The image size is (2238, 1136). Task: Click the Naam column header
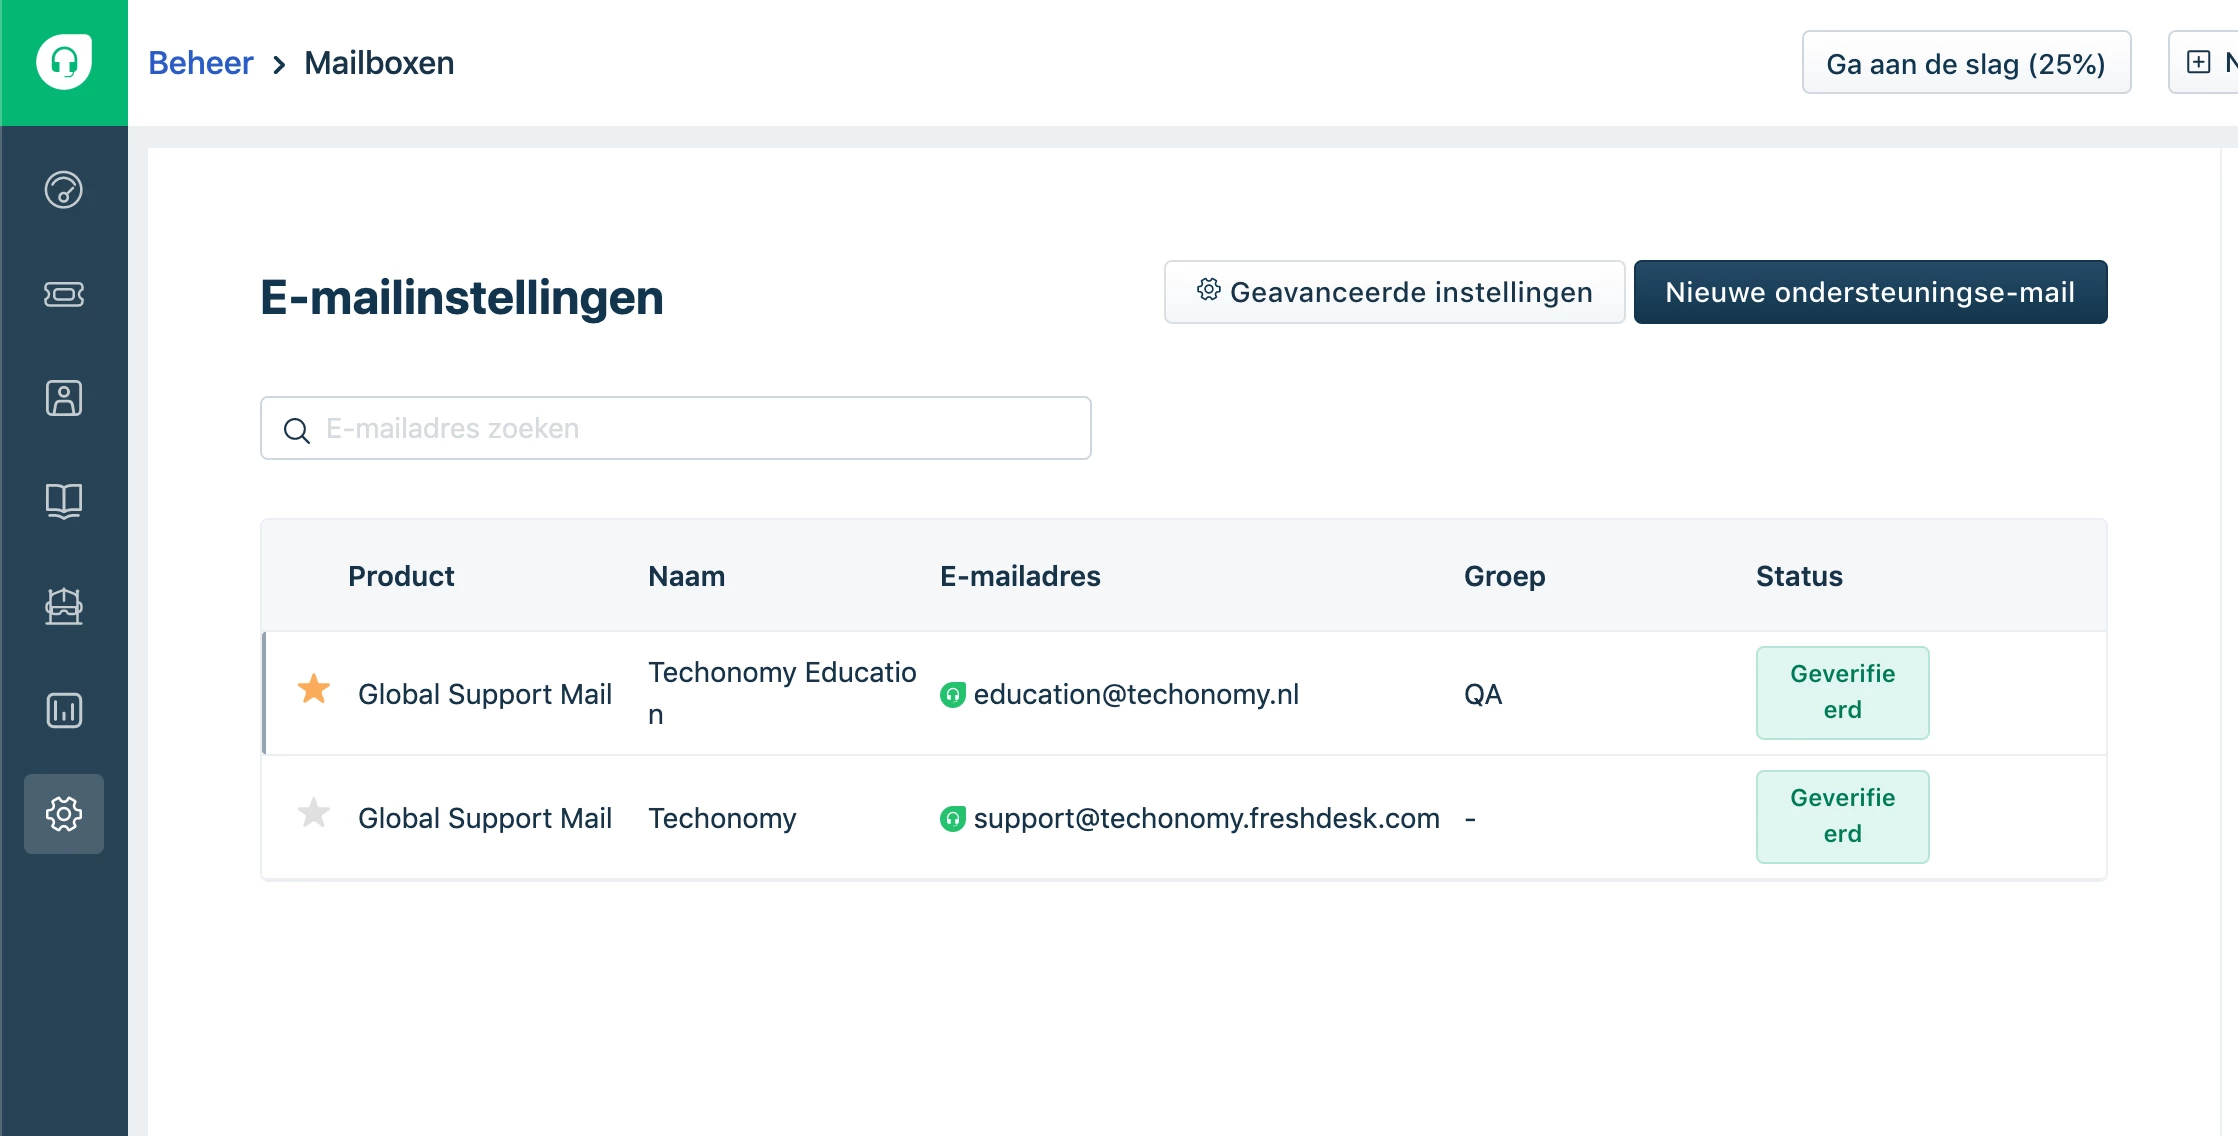(x=687, y=576)
